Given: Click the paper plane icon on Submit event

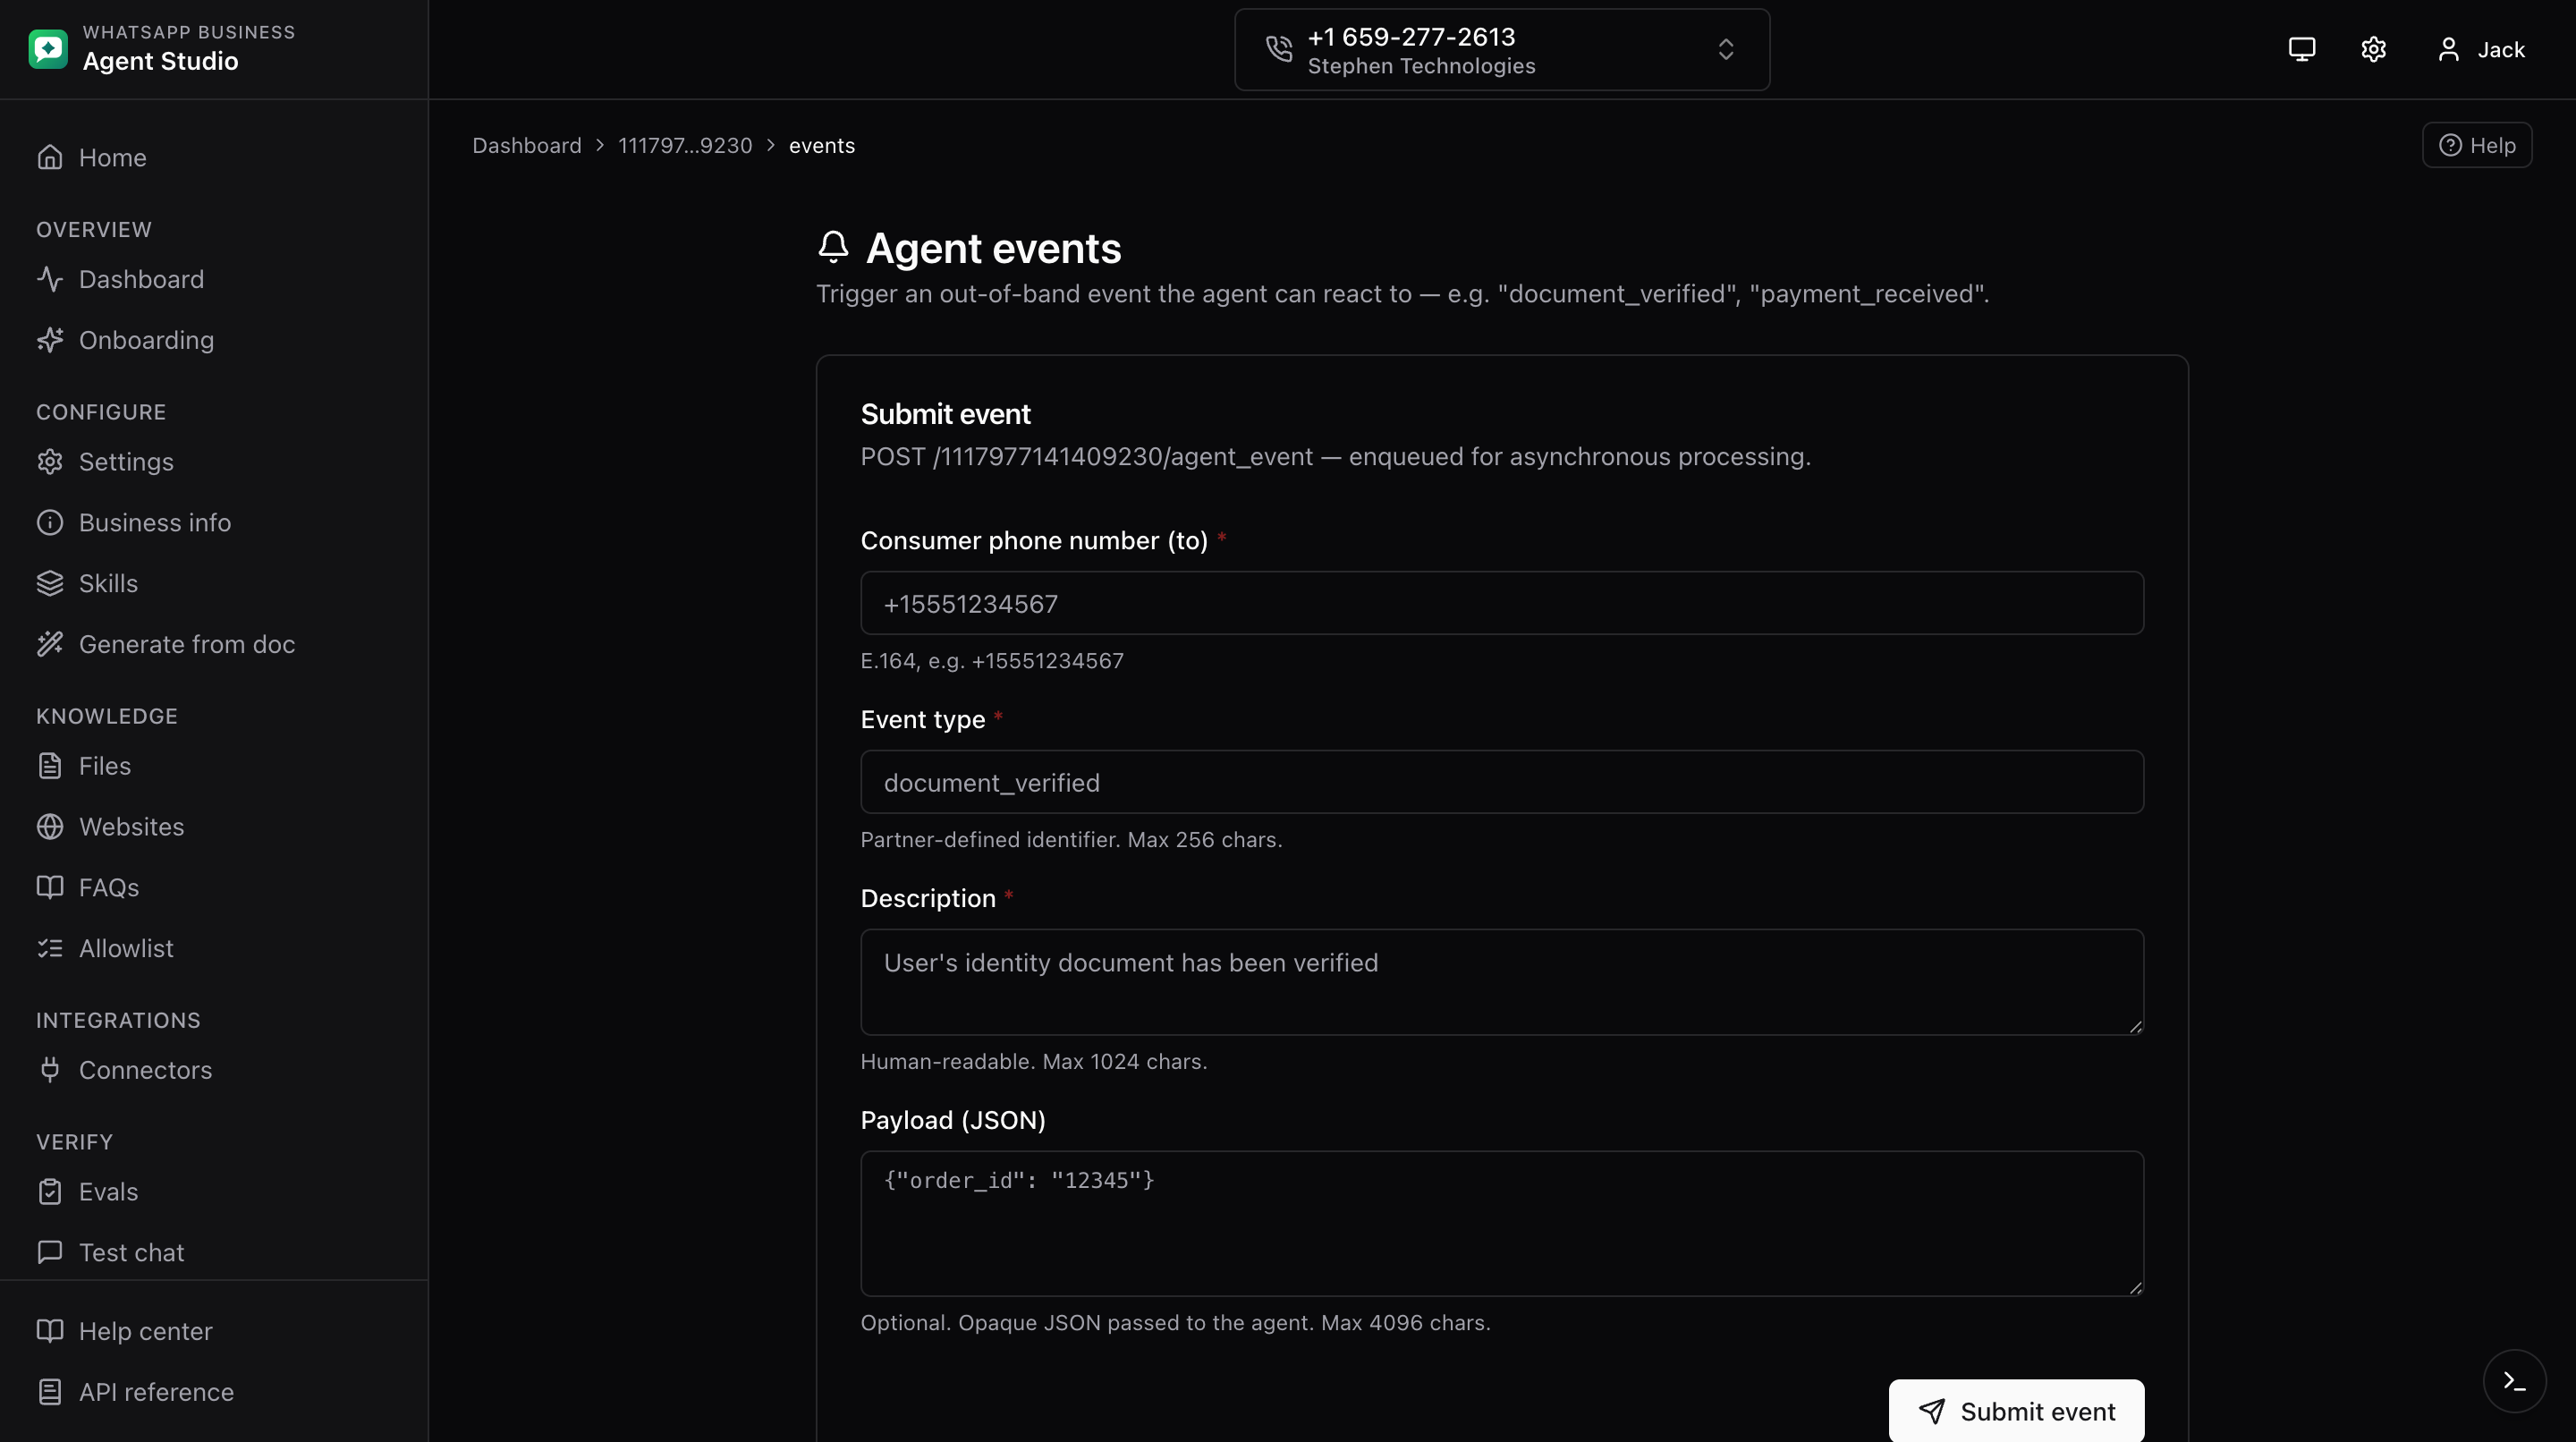Looking at the screenshot, I should [1932, 1411].
